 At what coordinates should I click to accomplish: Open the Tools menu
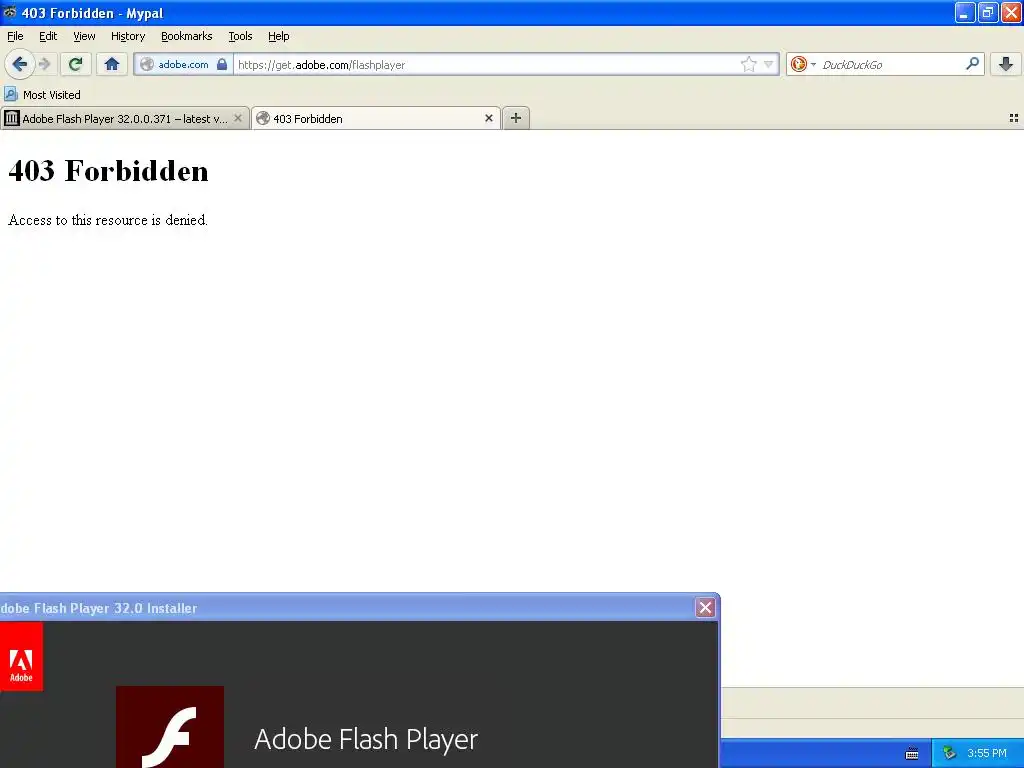coord(240,36)
